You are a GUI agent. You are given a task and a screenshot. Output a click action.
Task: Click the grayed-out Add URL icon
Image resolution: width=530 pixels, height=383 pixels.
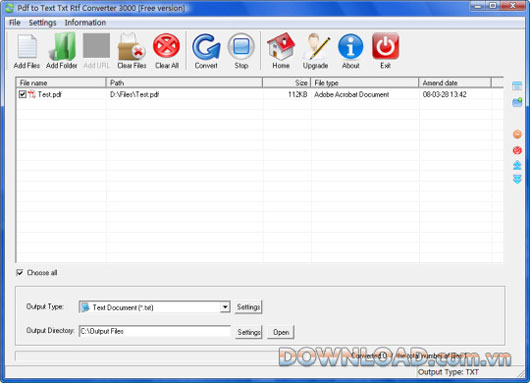pyautogui.click(x=96, y=46)
